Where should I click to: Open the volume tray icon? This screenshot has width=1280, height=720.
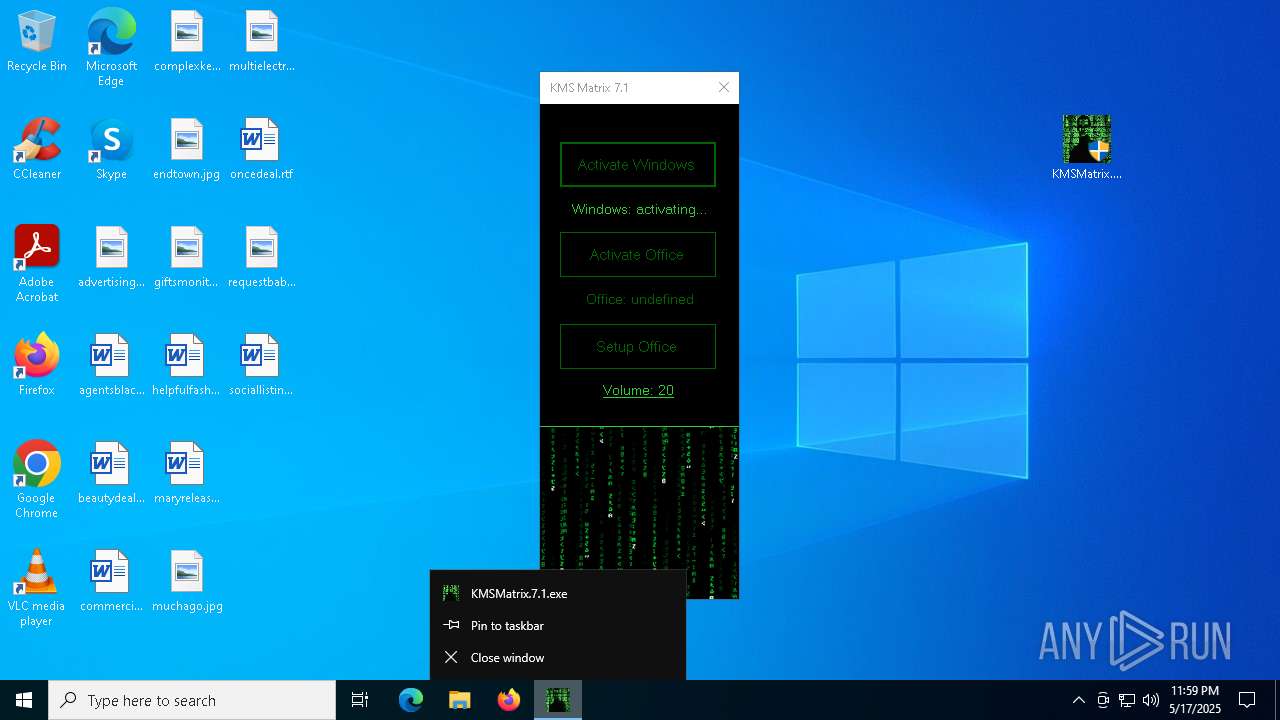click(1151, 700)
